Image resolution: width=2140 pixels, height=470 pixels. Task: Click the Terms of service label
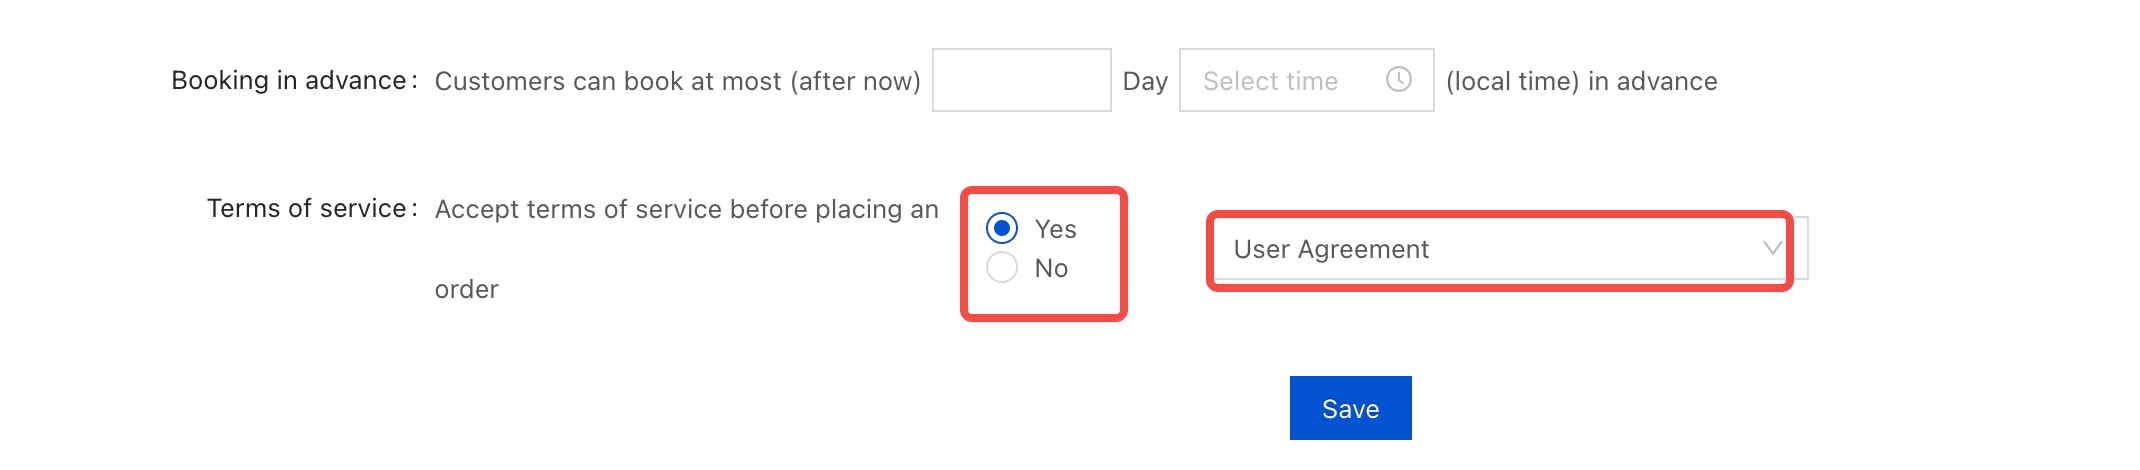[x=306, y=208]
